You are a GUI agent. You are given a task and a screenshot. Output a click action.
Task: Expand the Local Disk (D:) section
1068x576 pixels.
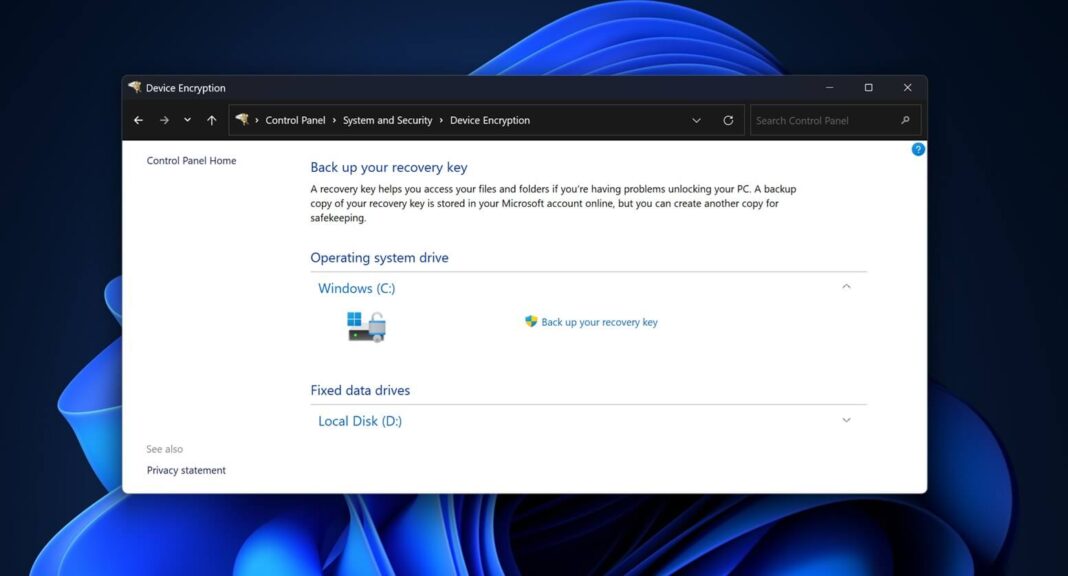pyautogui.click(x=846, y=420)
